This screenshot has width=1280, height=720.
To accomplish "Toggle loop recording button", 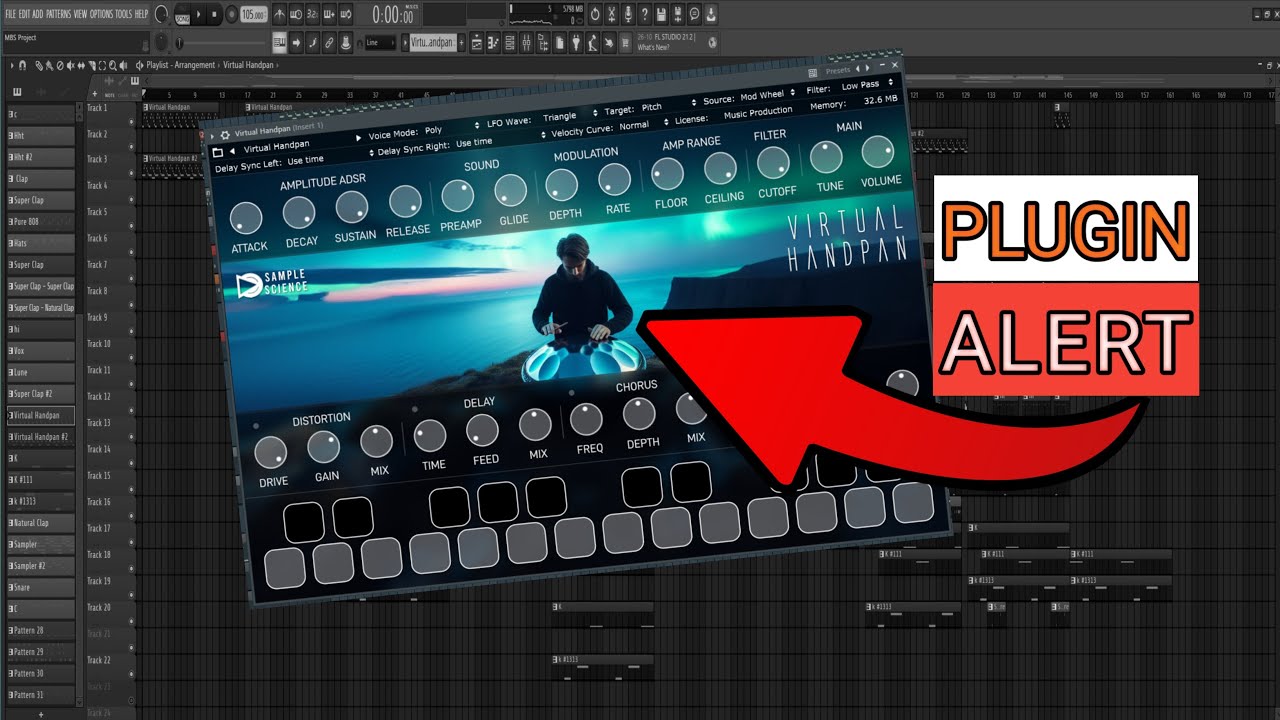I will (x=345, y=14).
